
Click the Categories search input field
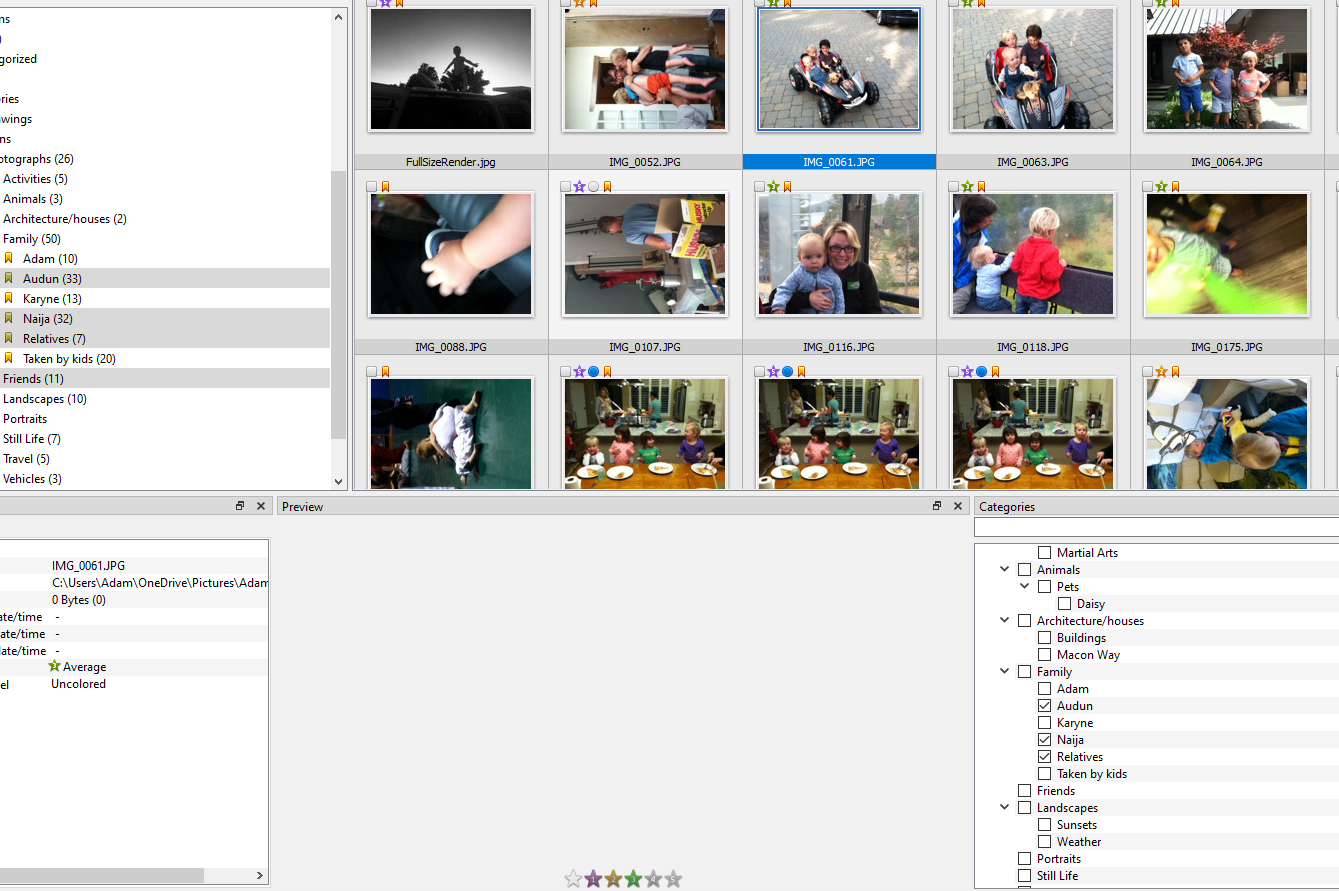(x=1155, y=527)
